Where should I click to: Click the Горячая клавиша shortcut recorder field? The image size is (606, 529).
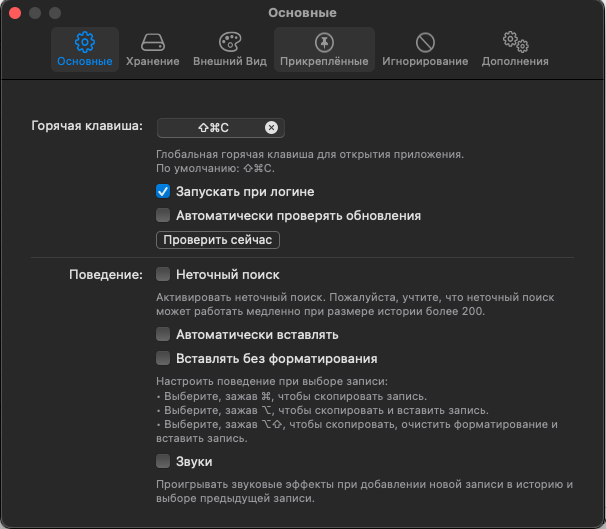click(221, 128)
